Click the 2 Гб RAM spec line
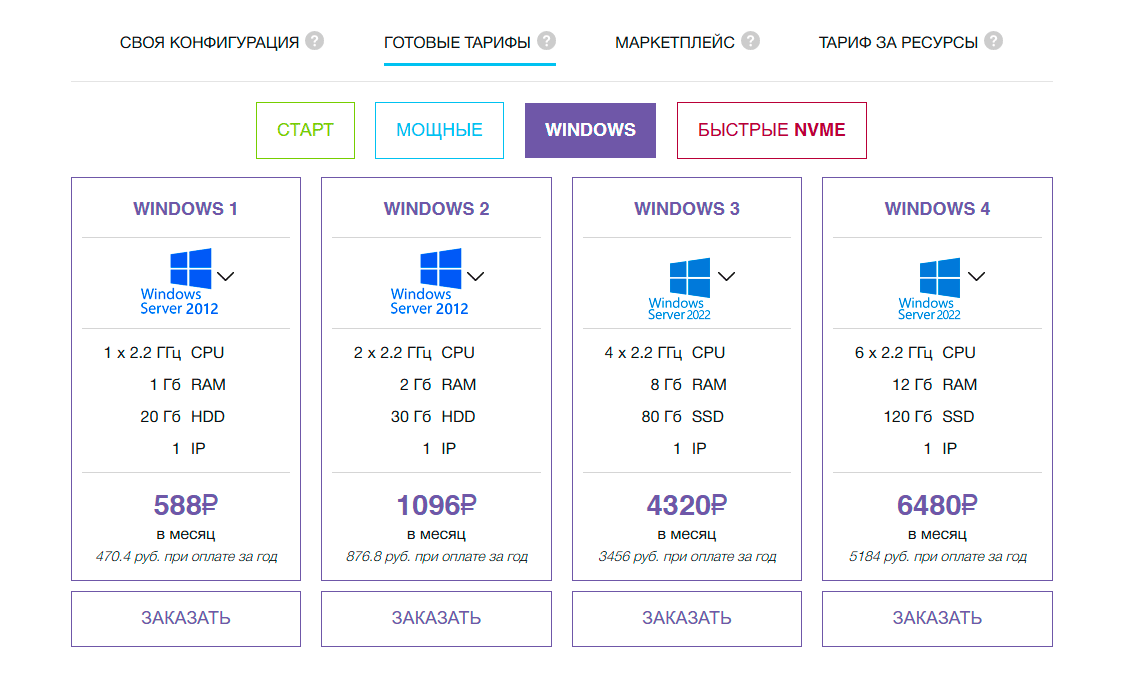This screenshot has width=1132, height=691. point(438,385)
